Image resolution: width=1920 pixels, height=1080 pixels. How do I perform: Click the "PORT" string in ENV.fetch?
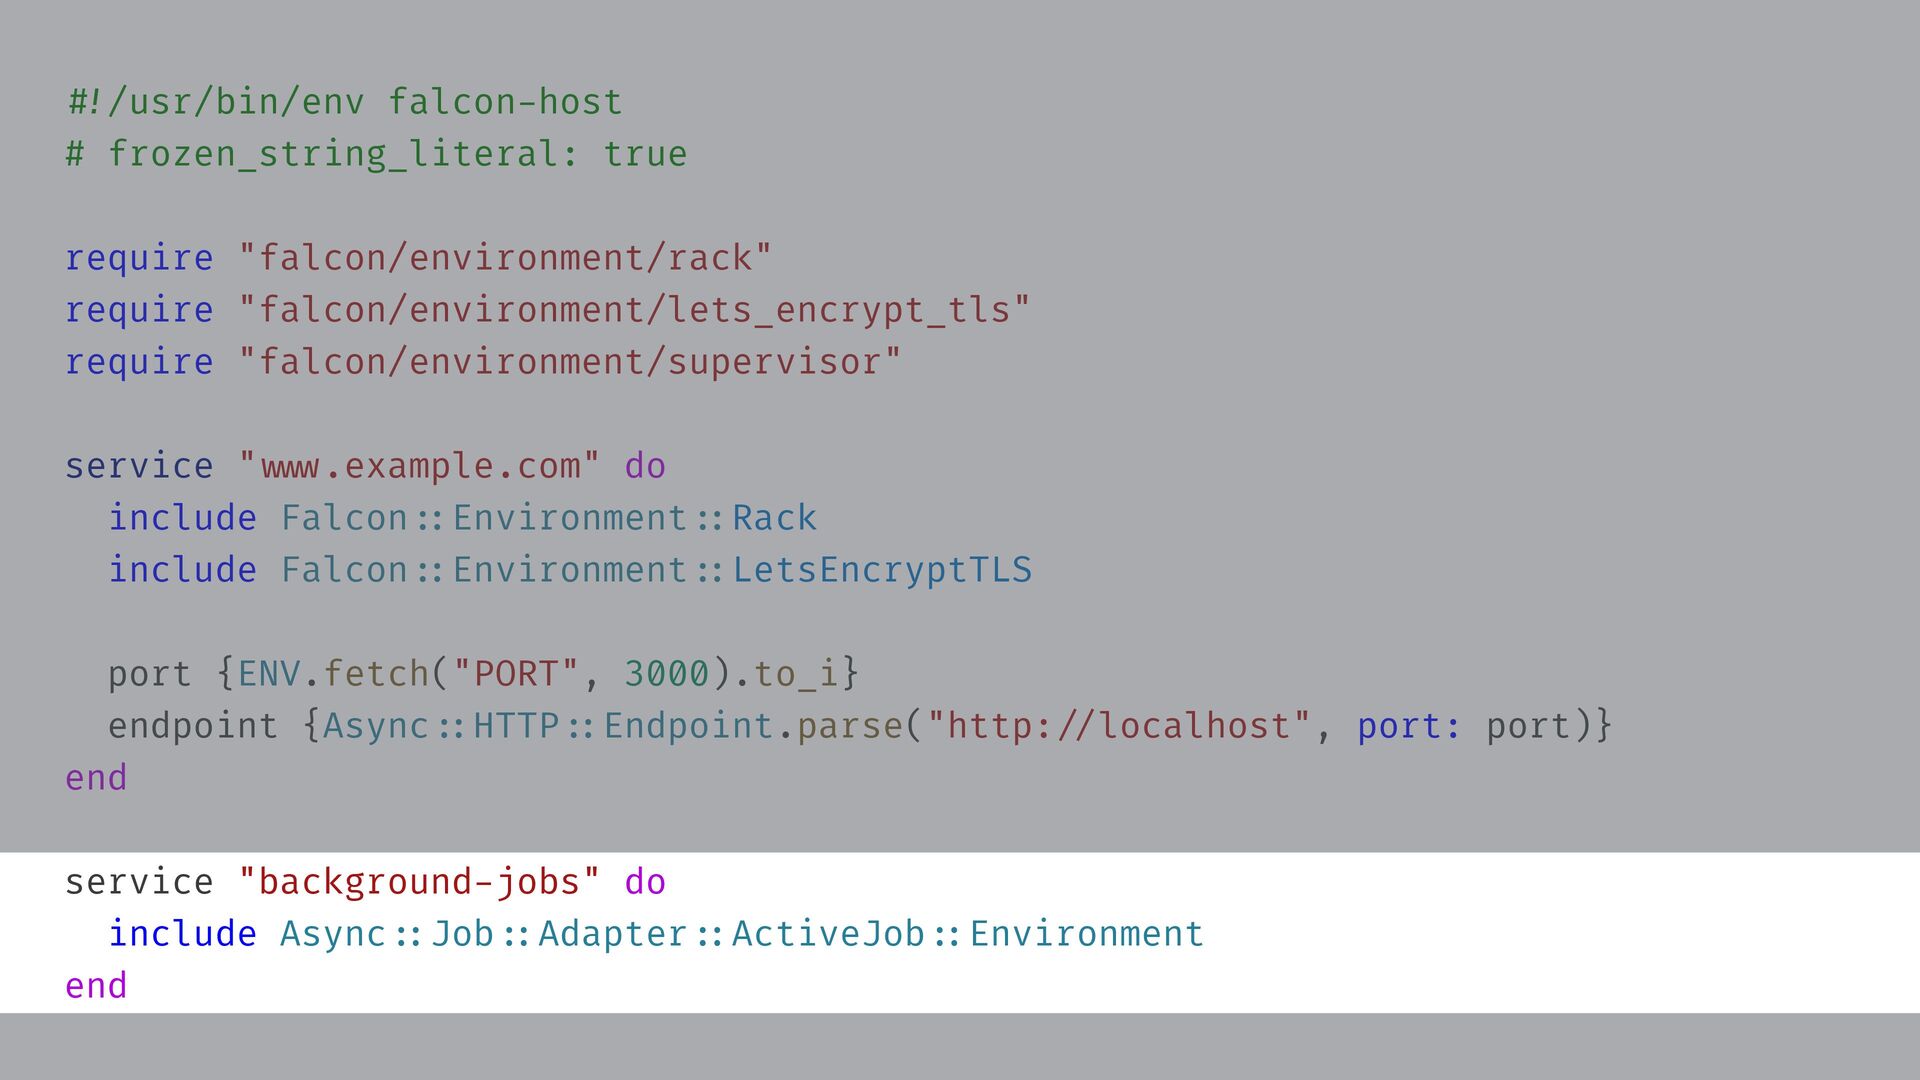pyautogui.click(x=515, y=674)
